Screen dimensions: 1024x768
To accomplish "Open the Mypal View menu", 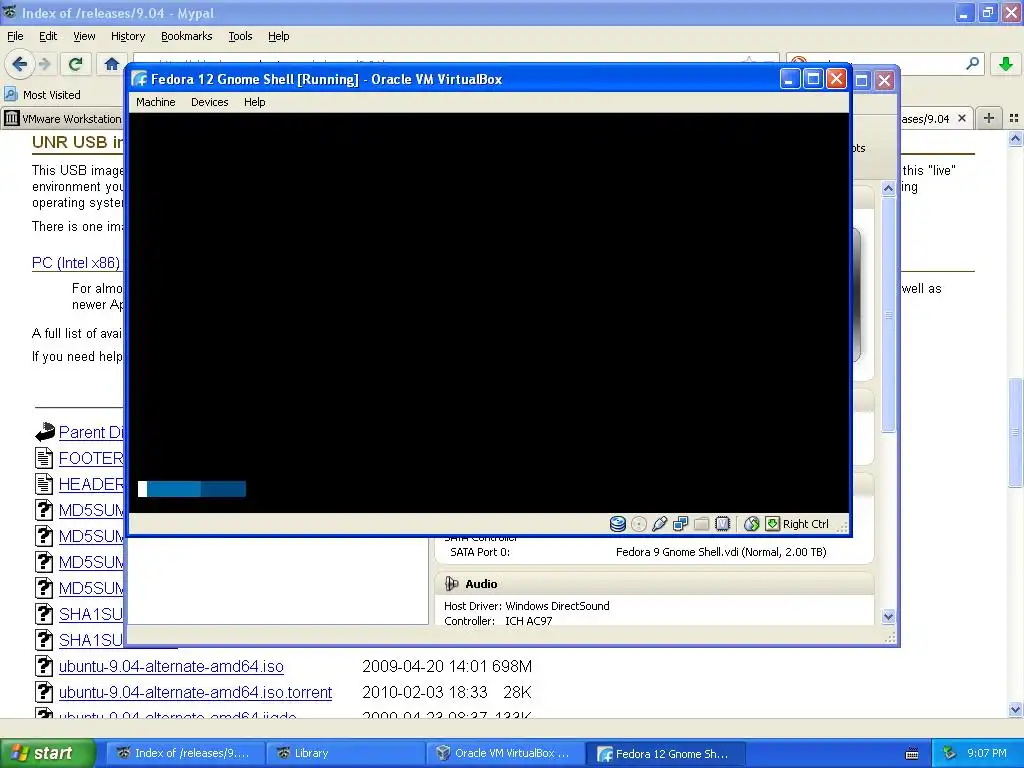I will click(x=84, y=36).
